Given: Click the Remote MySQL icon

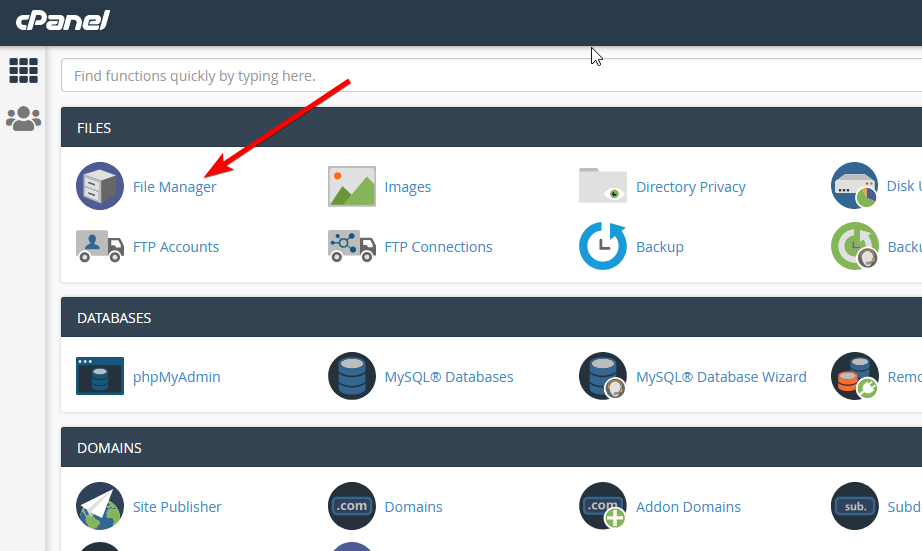Looking at the screenshot, I should (x=854, y=376).
